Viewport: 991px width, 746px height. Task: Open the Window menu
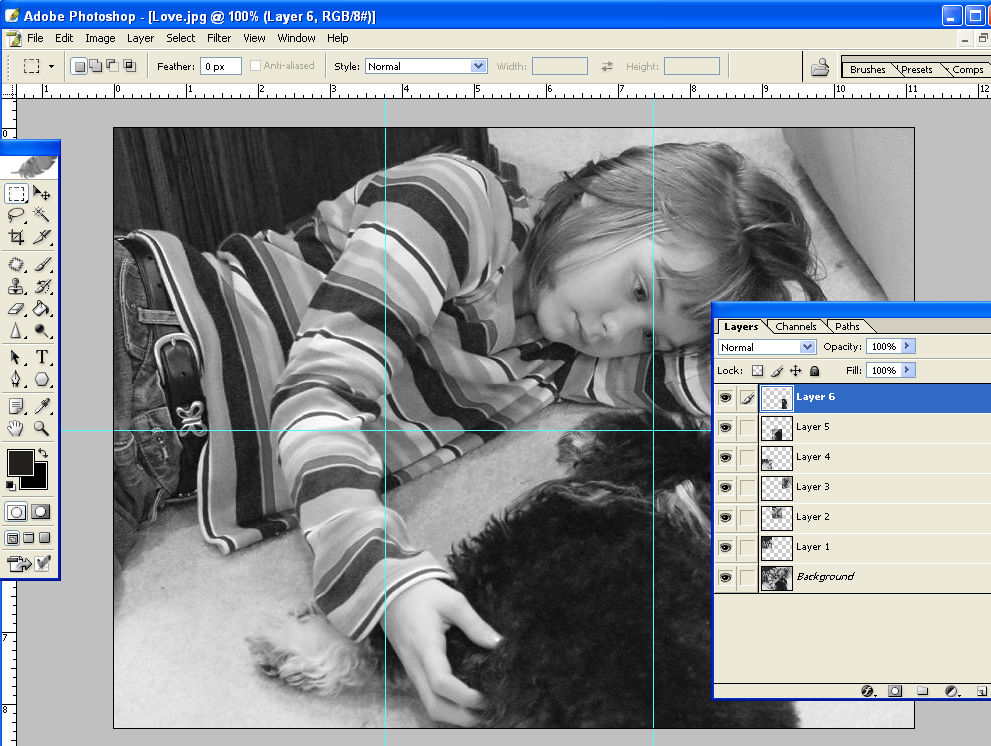pos(296,38)
